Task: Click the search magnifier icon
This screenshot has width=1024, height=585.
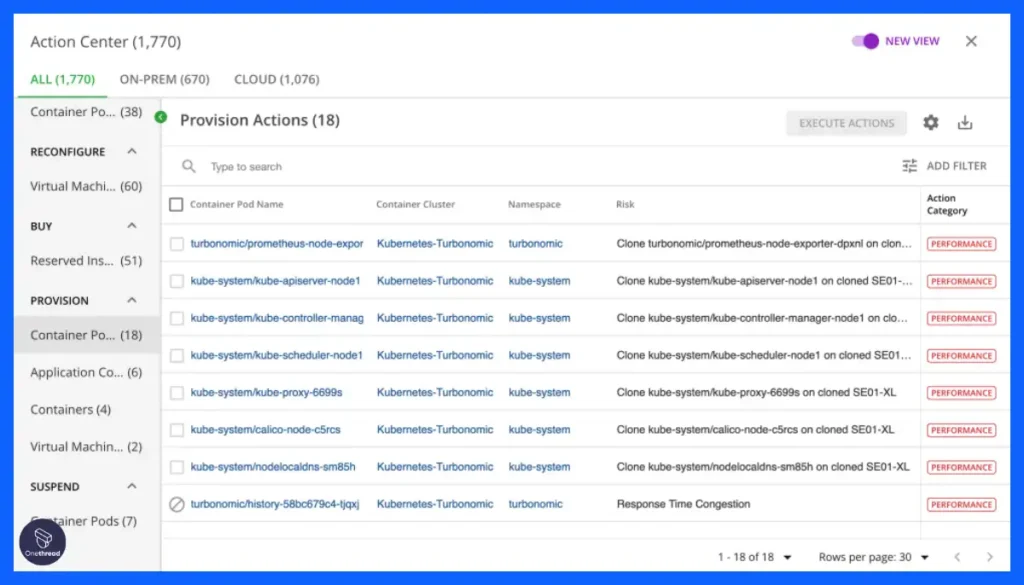Action: pyautogui.click(x=189, y=166)
